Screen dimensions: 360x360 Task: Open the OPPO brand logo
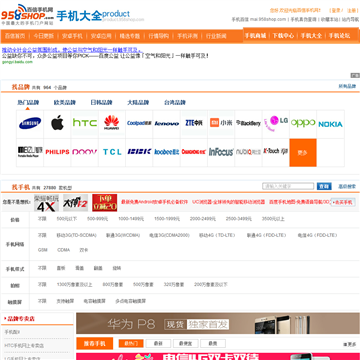point(303,123)
